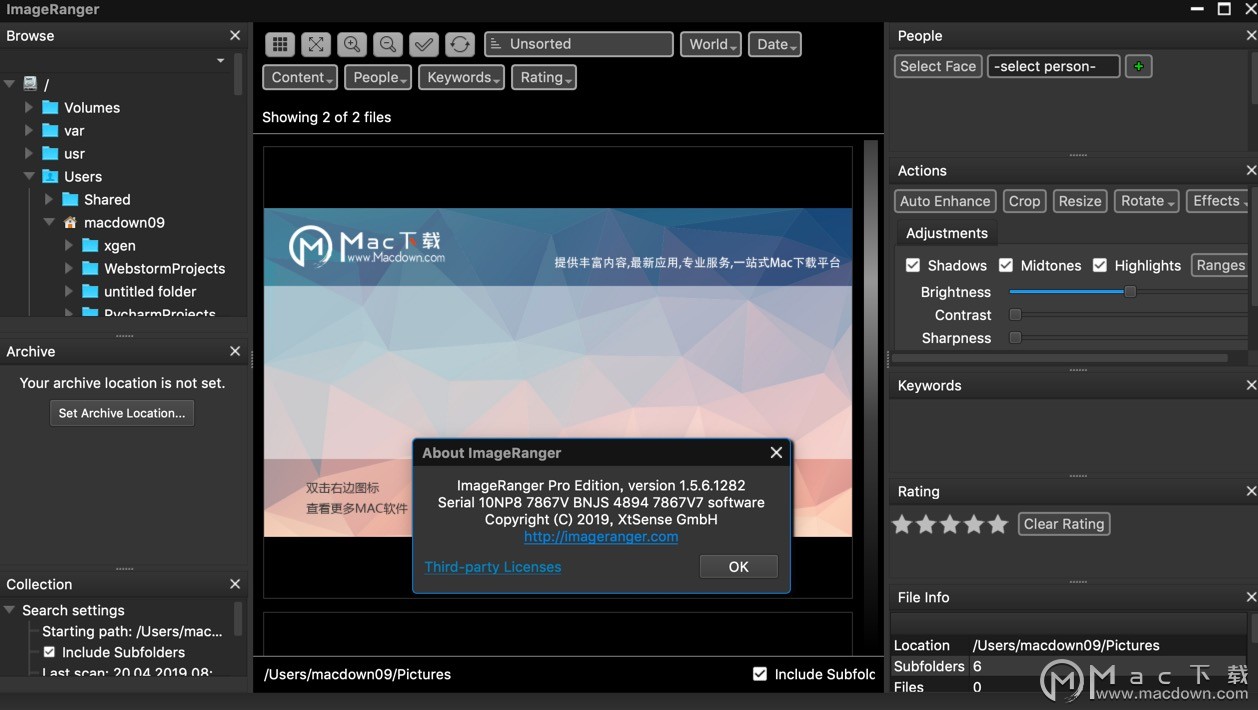The width and height of the screenshot is (1258, 710).
Task: Click the Brightness slider handle
Action: (1130, 292)
